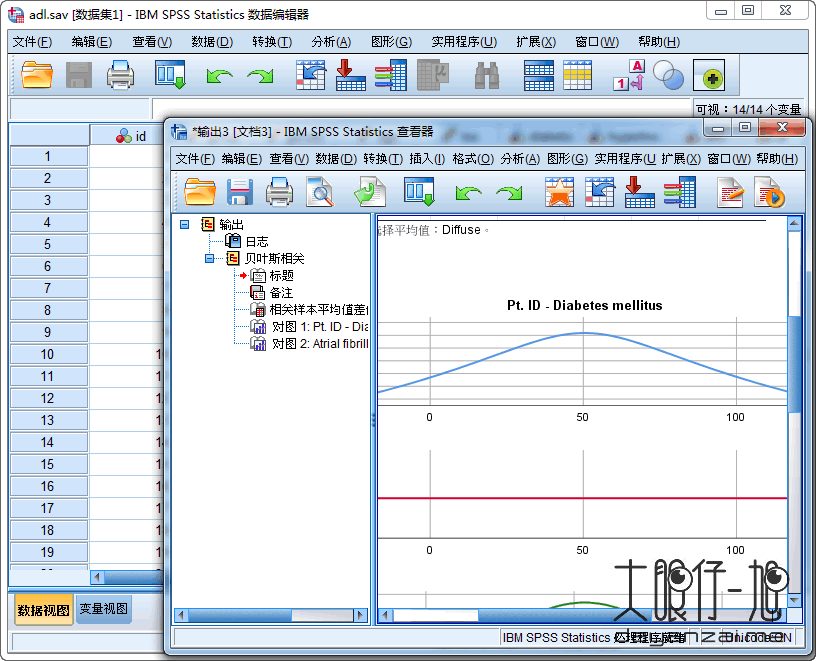Click the Viewer content horizontal scrollbar left arrow
The image size is (816, 661).
(x=385, y=615)
